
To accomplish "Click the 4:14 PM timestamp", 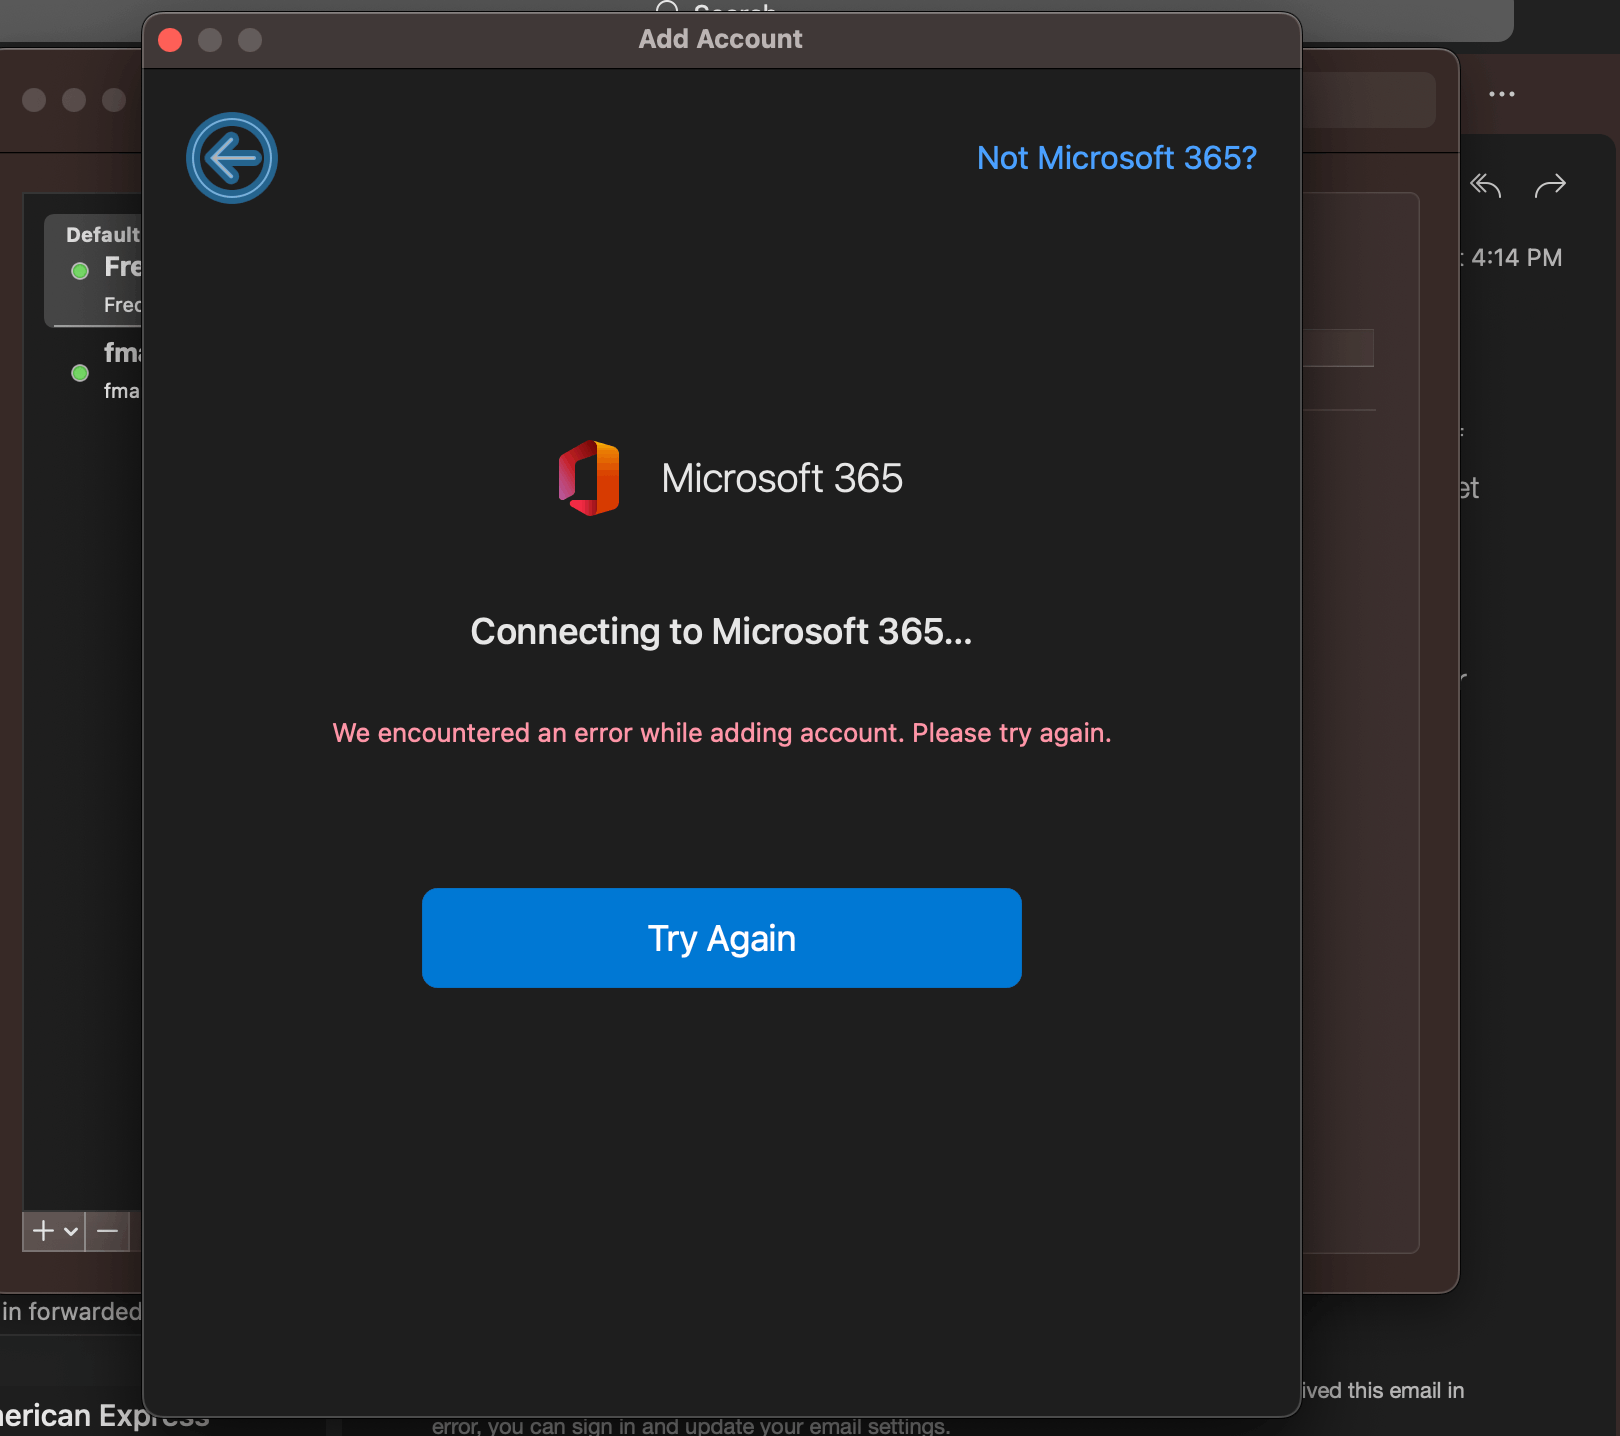I will [x=1516, y=257].
